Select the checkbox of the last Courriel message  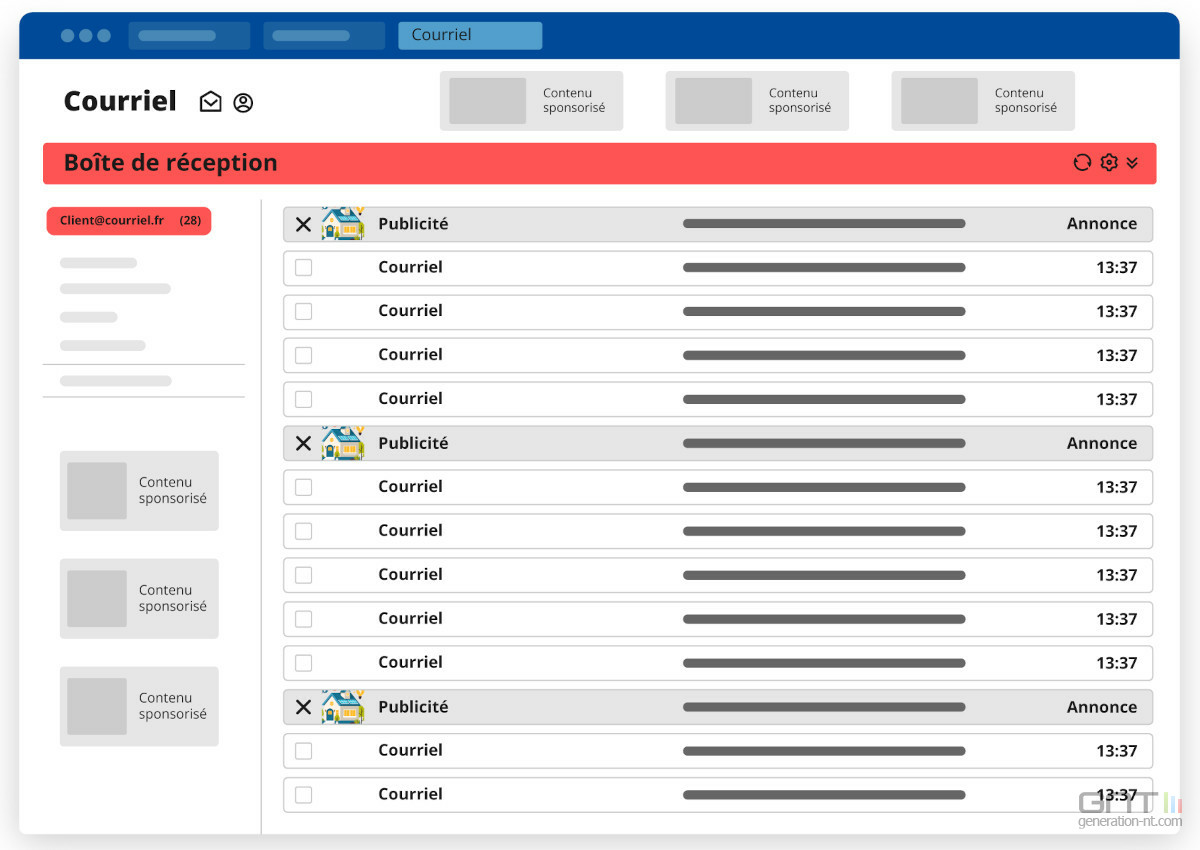click(x=304, y=795)
